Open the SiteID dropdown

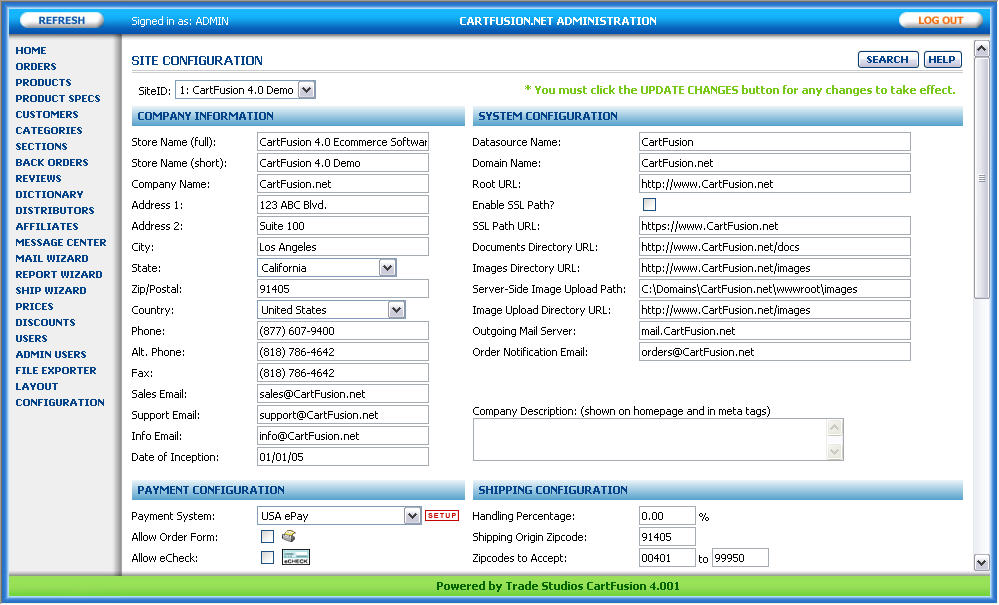tap(245, 90)
